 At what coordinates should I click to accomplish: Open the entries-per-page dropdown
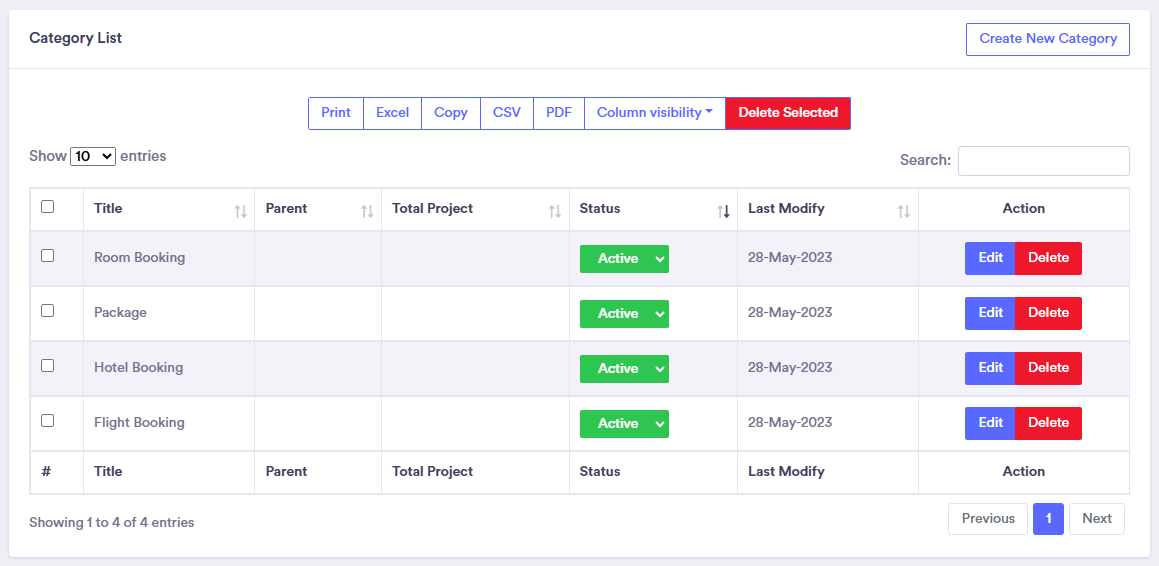tap(93, 157)
